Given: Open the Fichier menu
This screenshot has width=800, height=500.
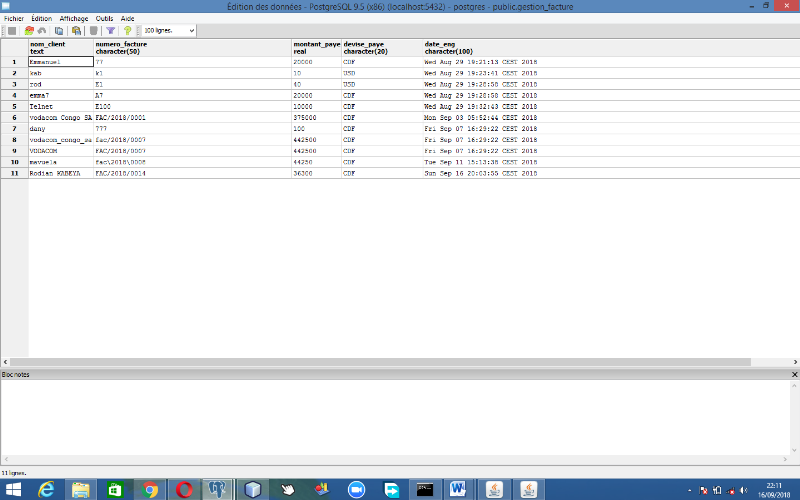Looking at the screenshot, I should point(14,18).
